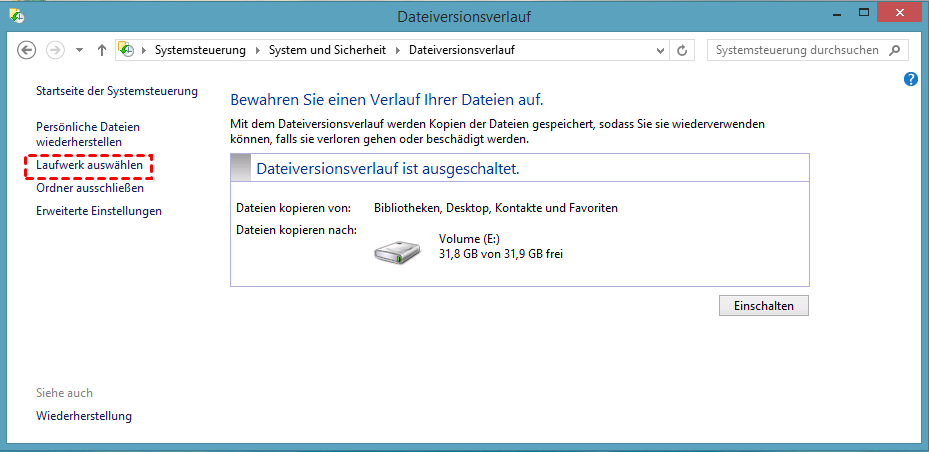Click the Dateiversionsverlauf title bar icon
The width and height of the screenshot is (929, 452).
click(17, 16)
